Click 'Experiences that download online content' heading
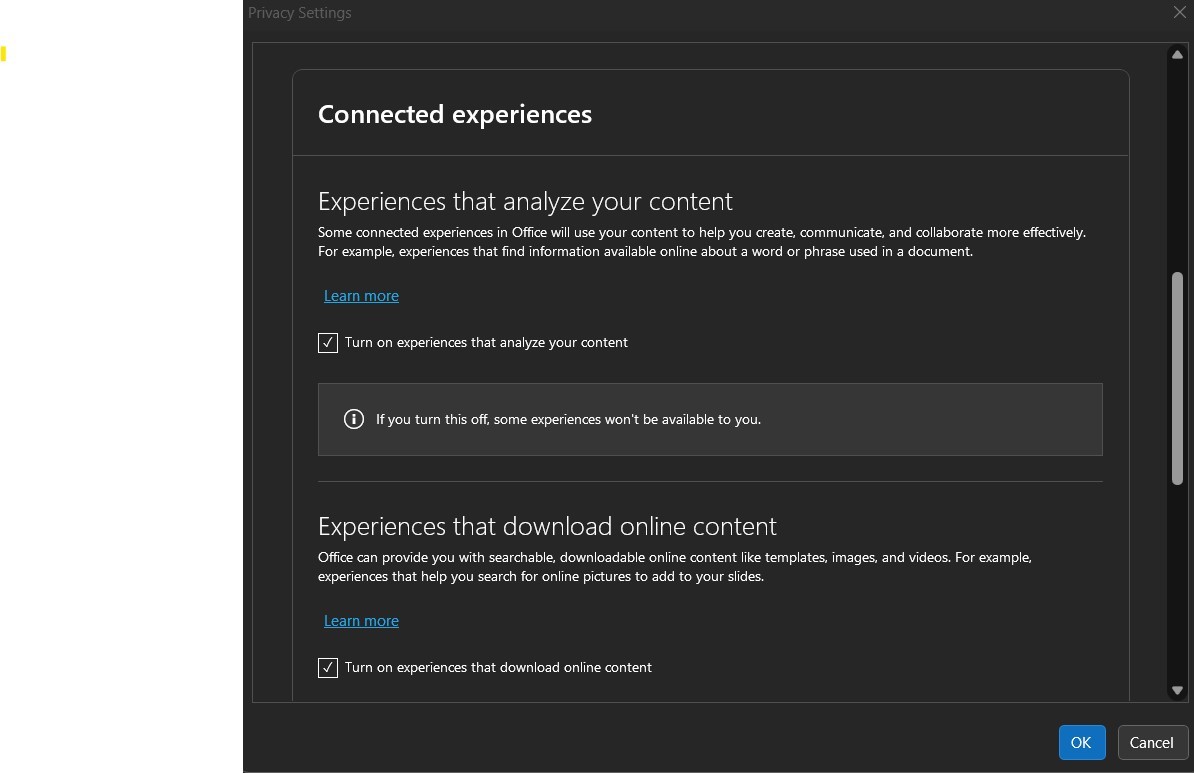Screen dimensions: 1194x773 click(547, 526)
